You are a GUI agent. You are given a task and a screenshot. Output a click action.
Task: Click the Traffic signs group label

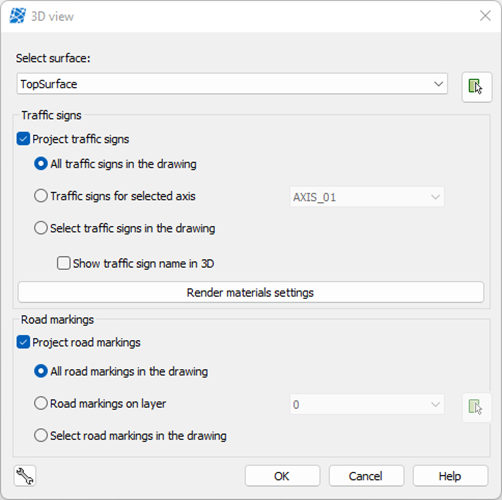pyautogui.click(x=51, y=115)
